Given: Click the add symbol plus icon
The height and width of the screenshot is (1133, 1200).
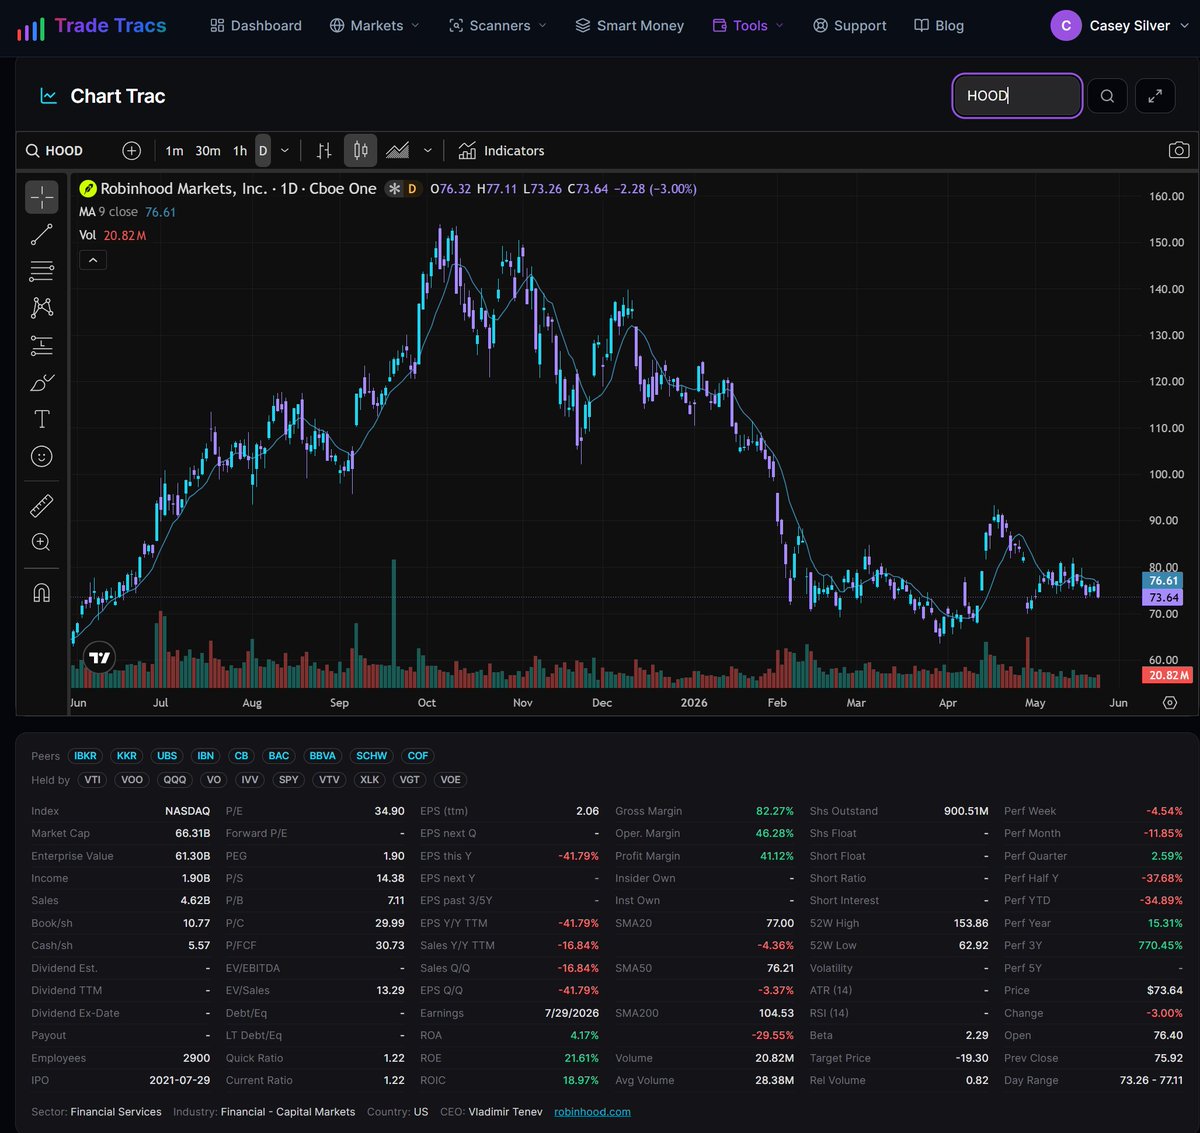Looking at the screenshot, I should point(131,151).
